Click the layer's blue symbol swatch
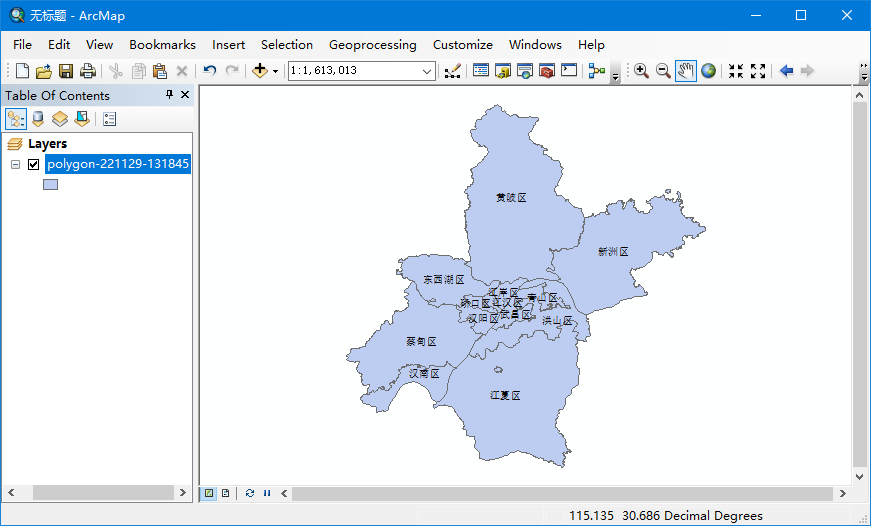Viewport: 871px width, 526px height. point(51,184)
